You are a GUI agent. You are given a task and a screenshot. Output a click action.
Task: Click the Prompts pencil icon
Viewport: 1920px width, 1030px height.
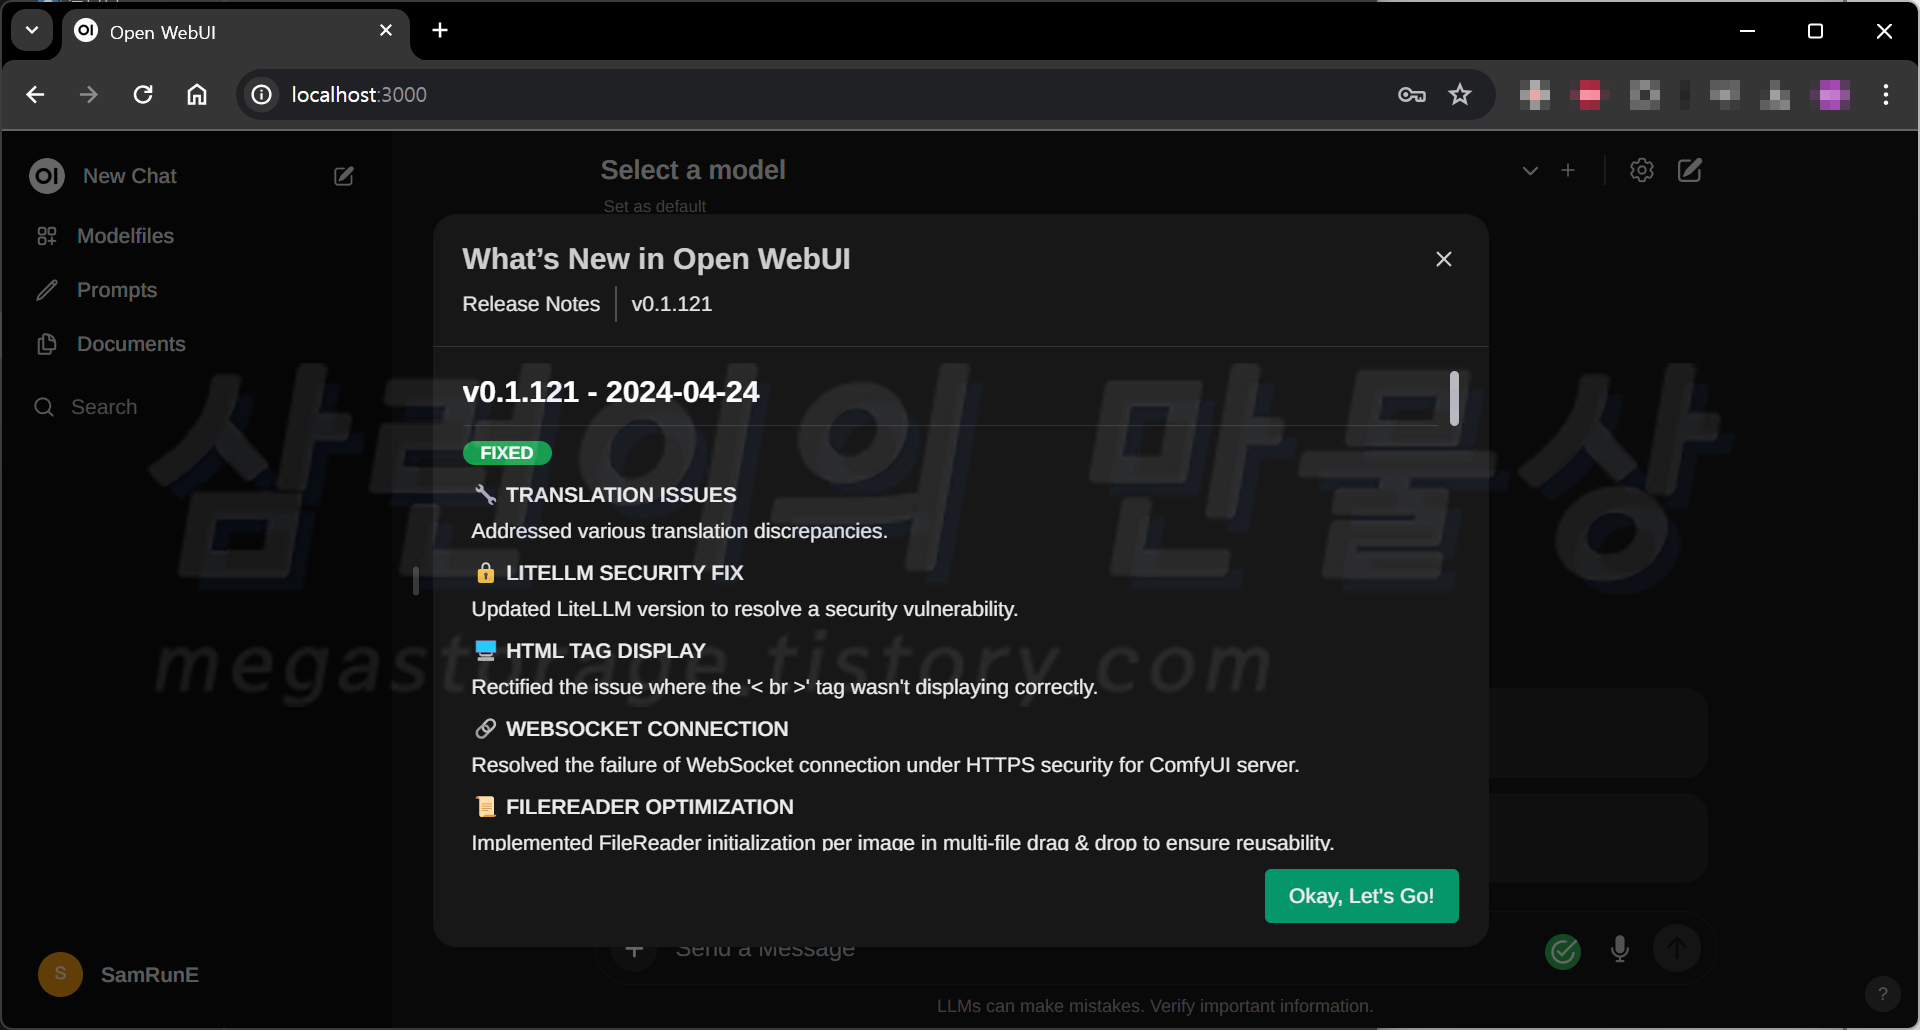point(47,290)
